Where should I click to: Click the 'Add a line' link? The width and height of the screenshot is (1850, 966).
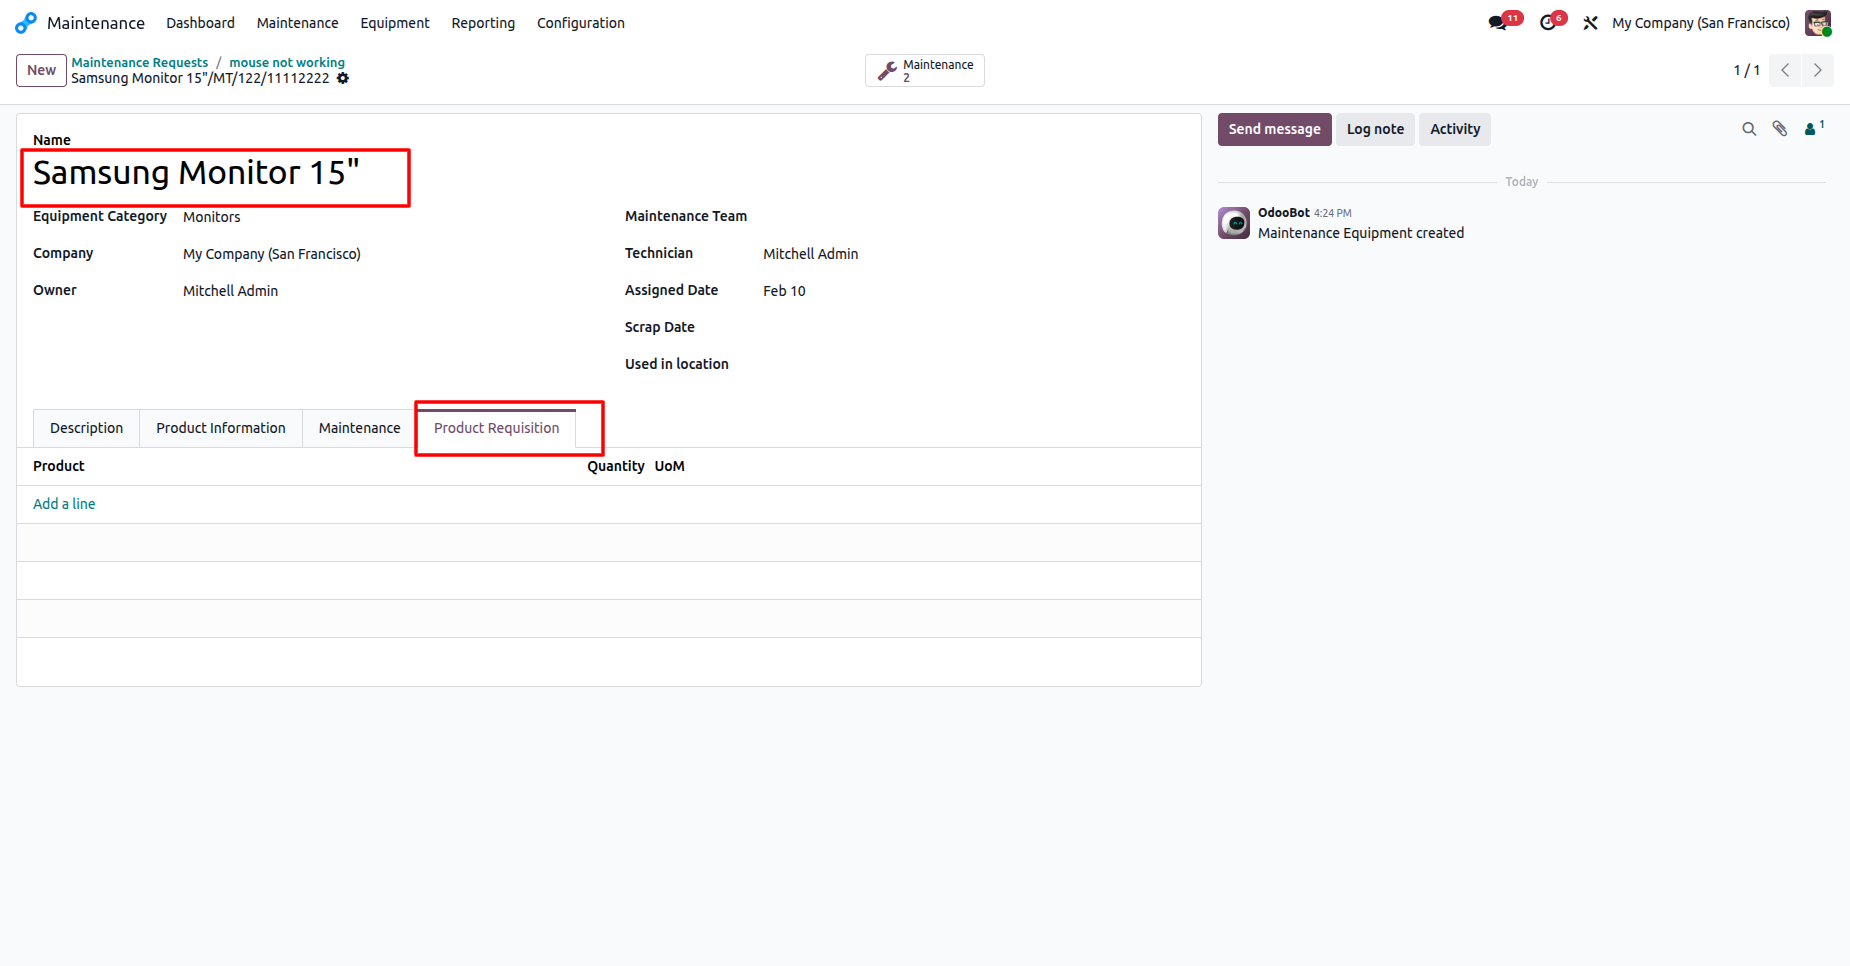(64, 504)
